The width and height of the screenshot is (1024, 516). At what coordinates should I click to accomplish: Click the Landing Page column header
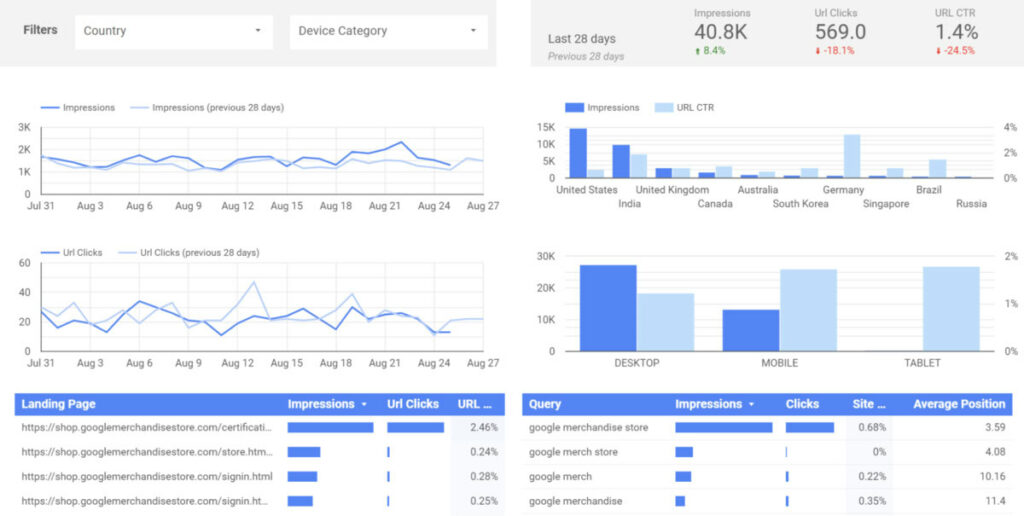click(x=58, y=404)
